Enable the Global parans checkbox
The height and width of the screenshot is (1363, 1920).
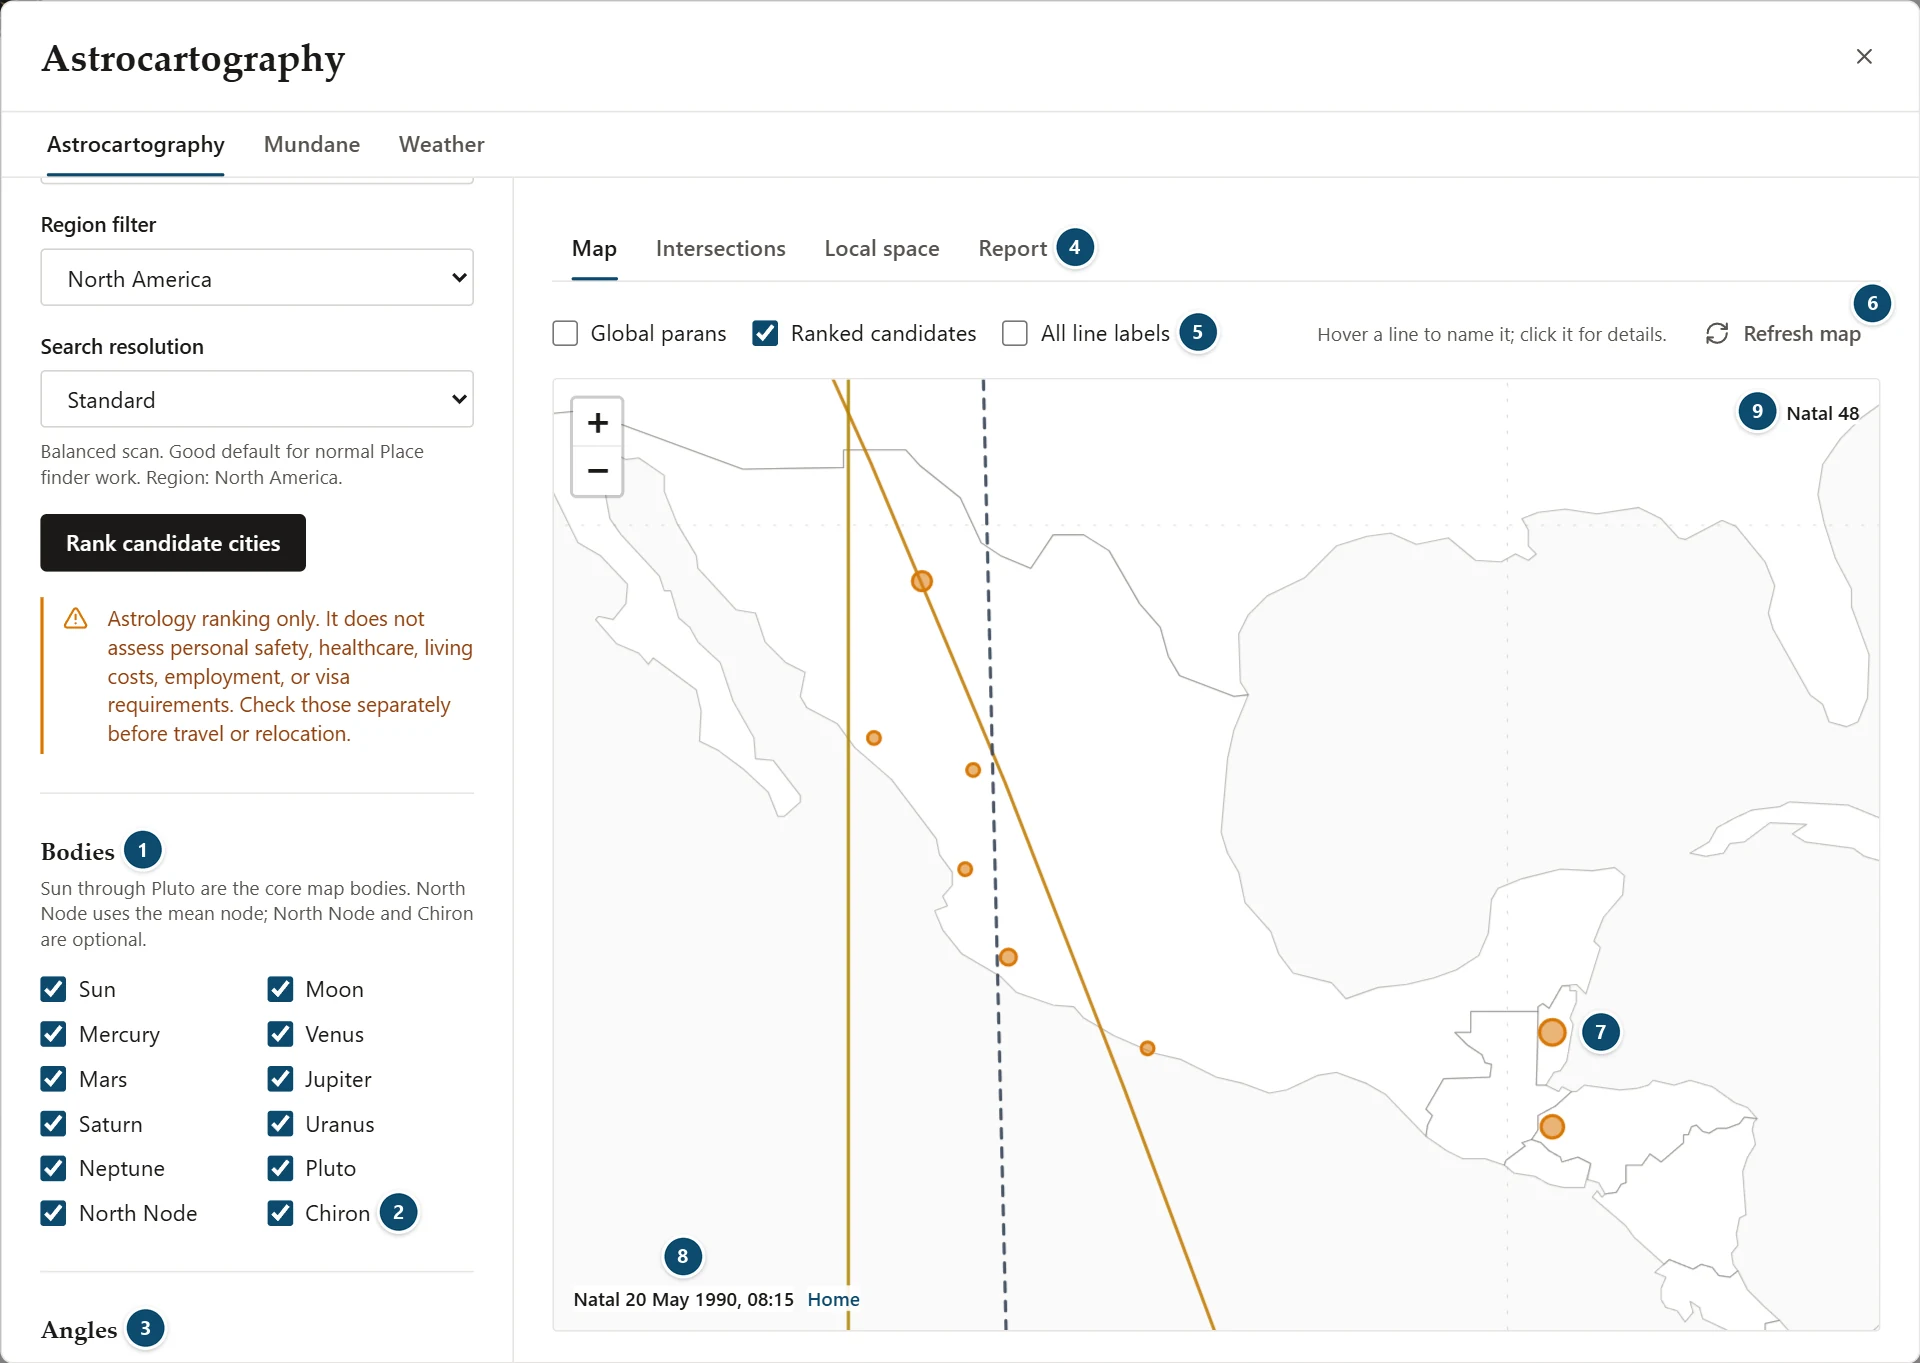coord(565,333)
